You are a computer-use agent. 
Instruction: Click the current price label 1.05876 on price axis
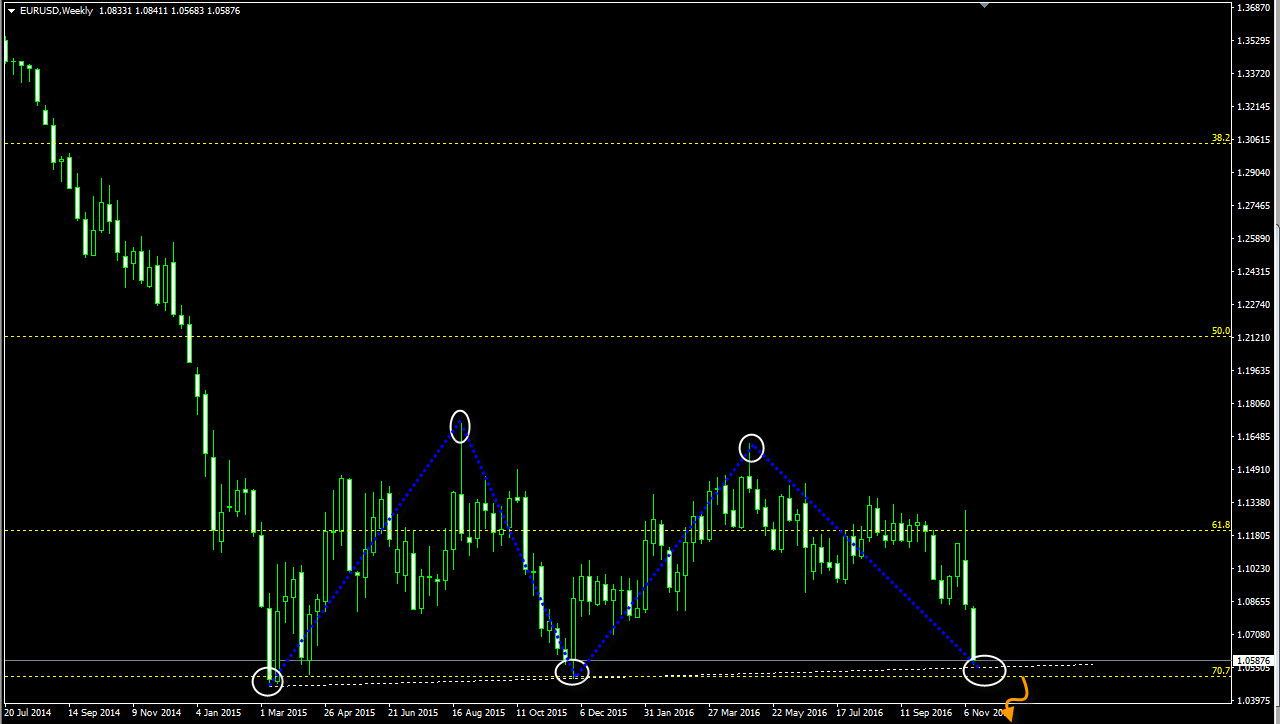coord(1255,660)
